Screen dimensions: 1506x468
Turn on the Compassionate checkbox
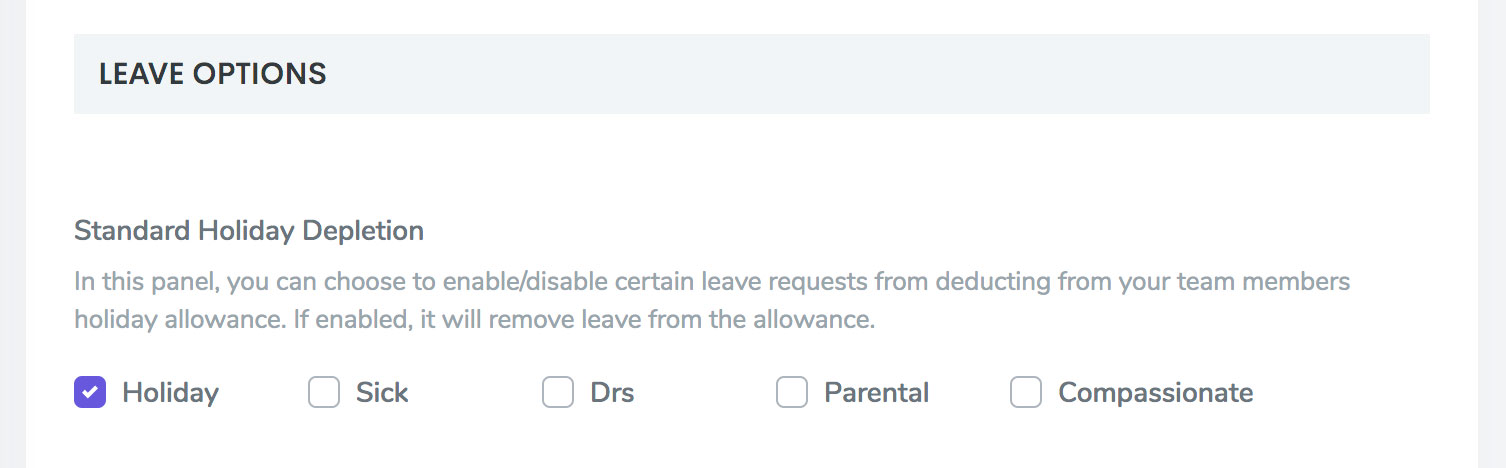pos(1026,392)
